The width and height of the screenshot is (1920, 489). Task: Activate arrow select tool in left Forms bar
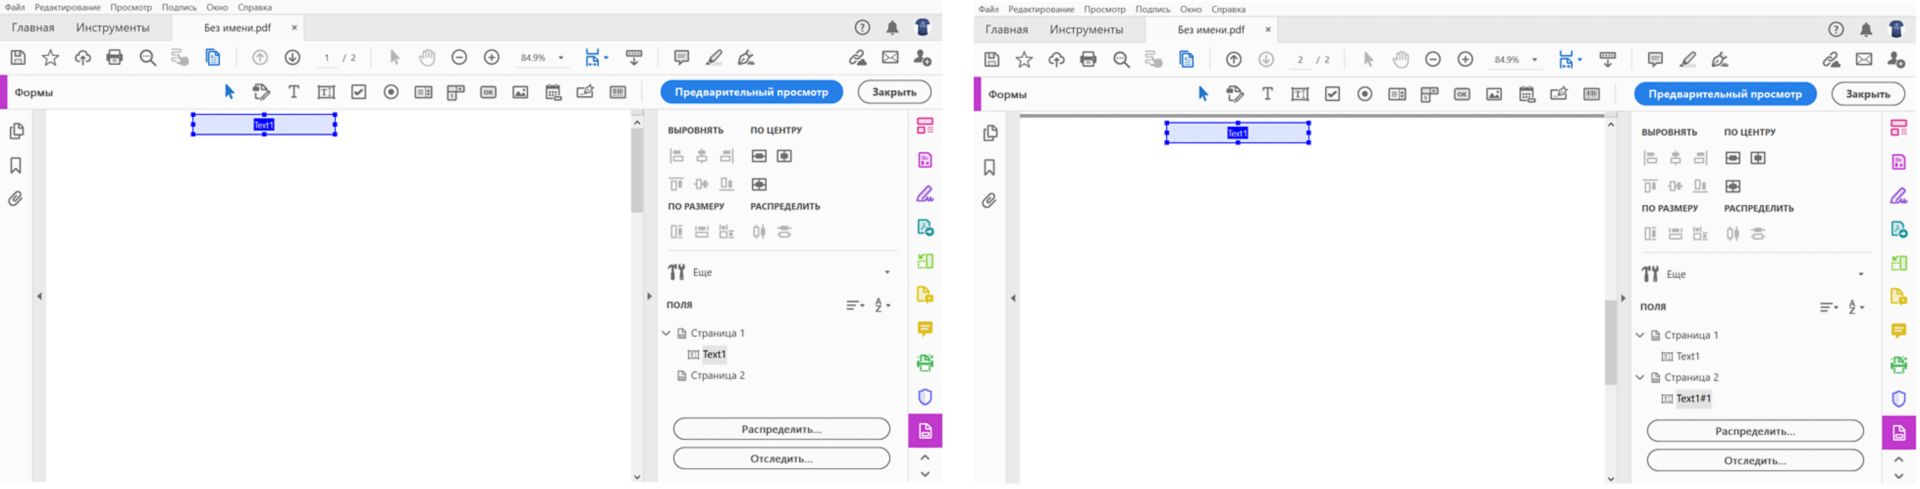point(229,92)
